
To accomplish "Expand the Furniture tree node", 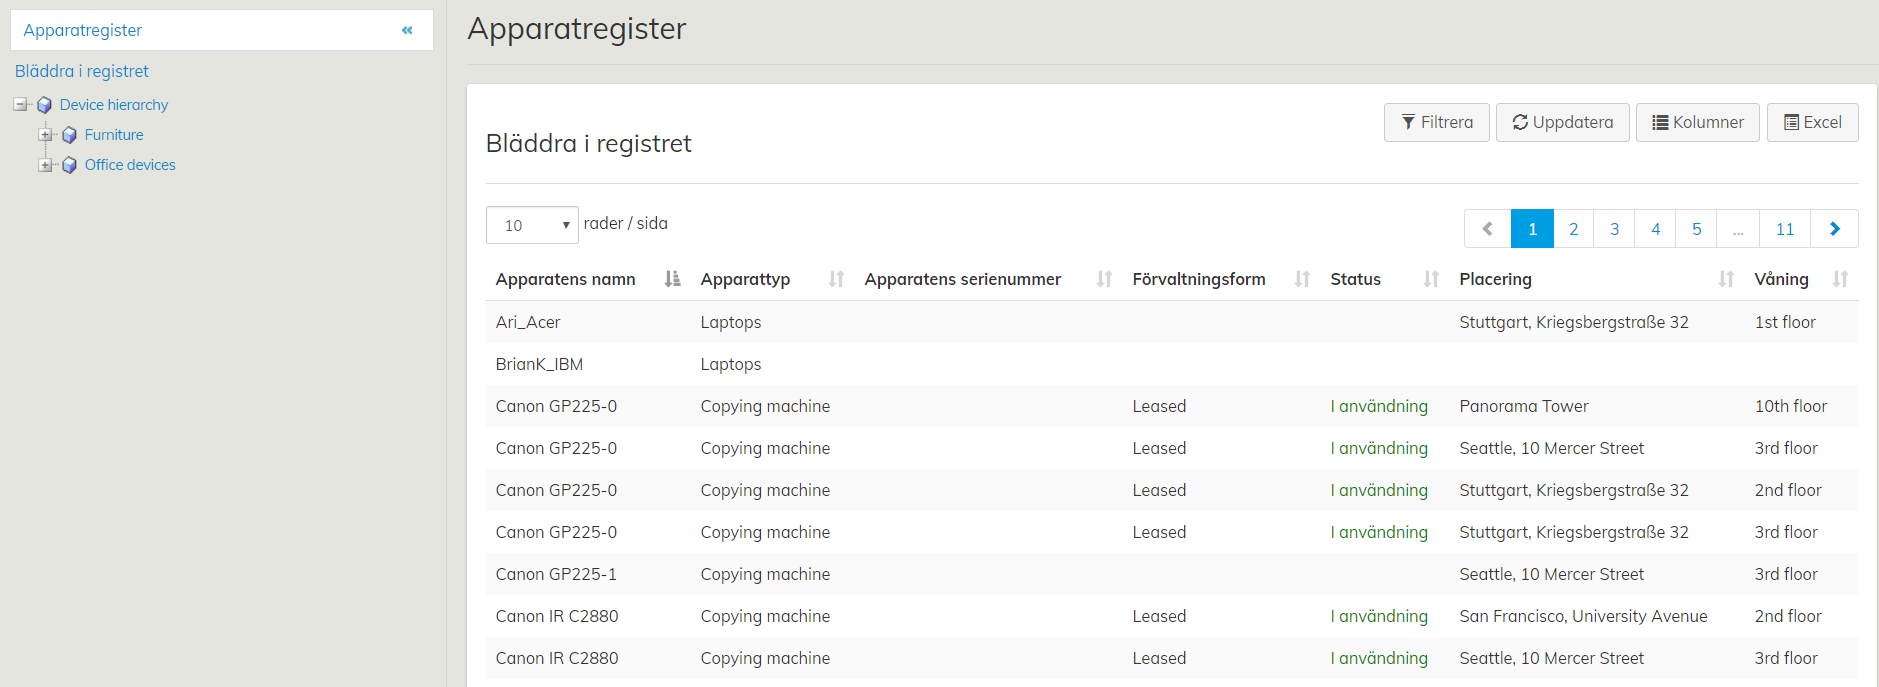I will pyautogui.click(x=45, y=135).
